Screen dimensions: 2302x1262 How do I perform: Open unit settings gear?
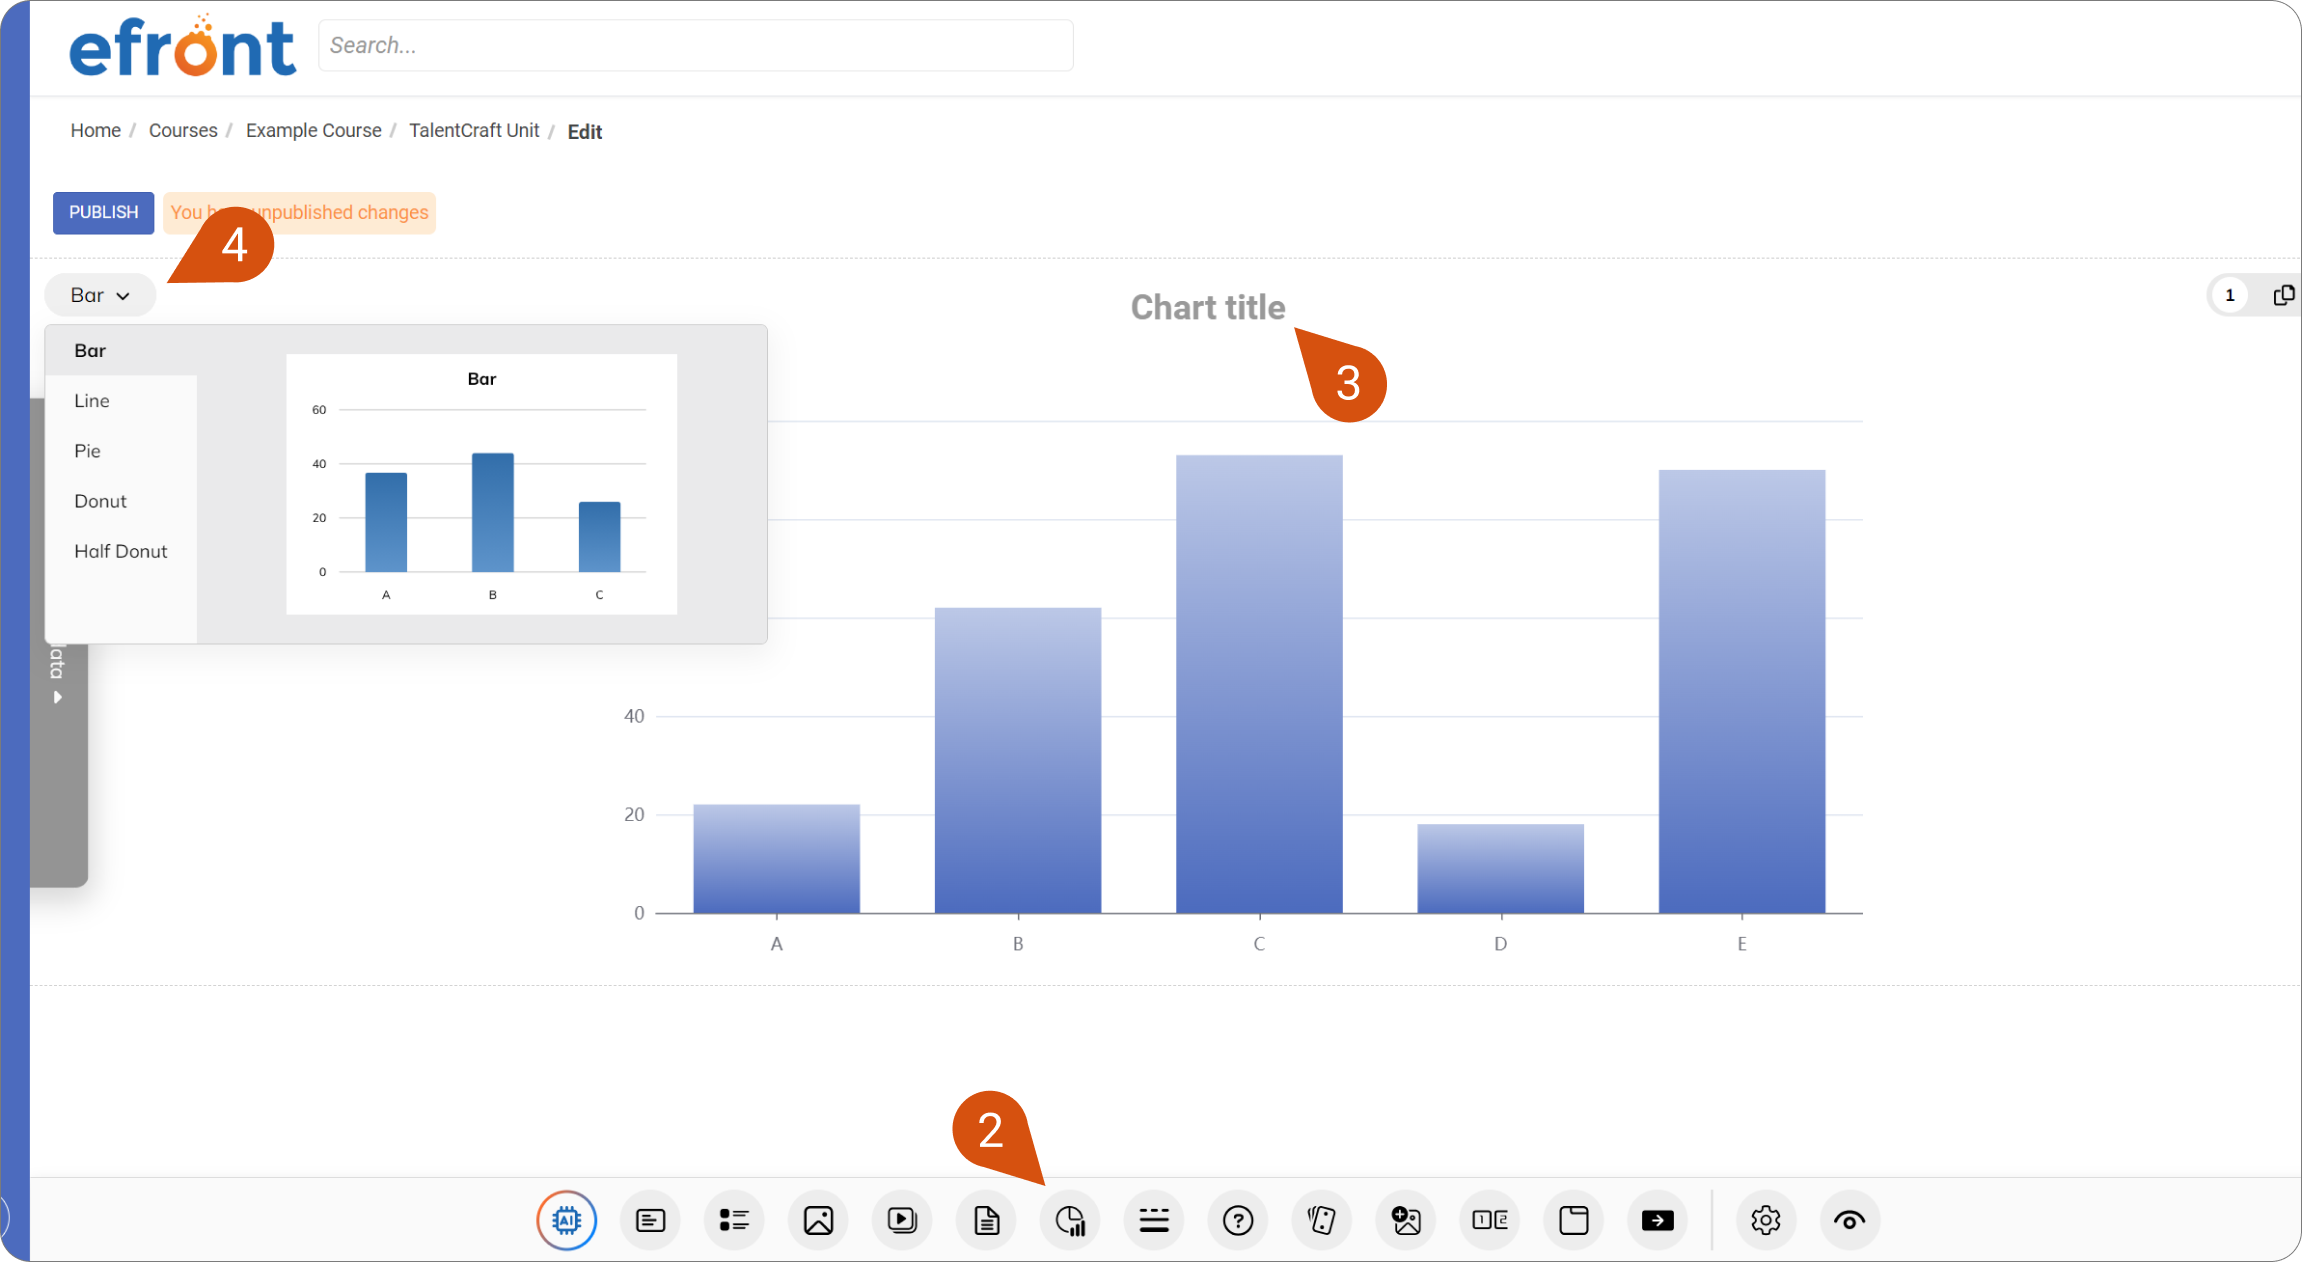tap(1766, 1220)
